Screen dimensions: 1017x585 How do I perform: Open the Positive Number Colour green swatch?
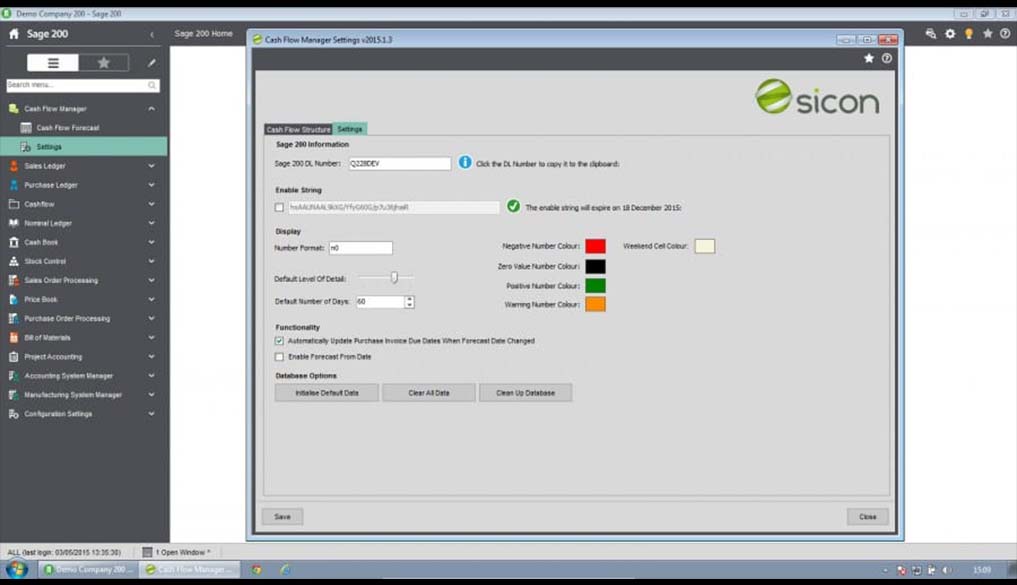click(595, 286)
